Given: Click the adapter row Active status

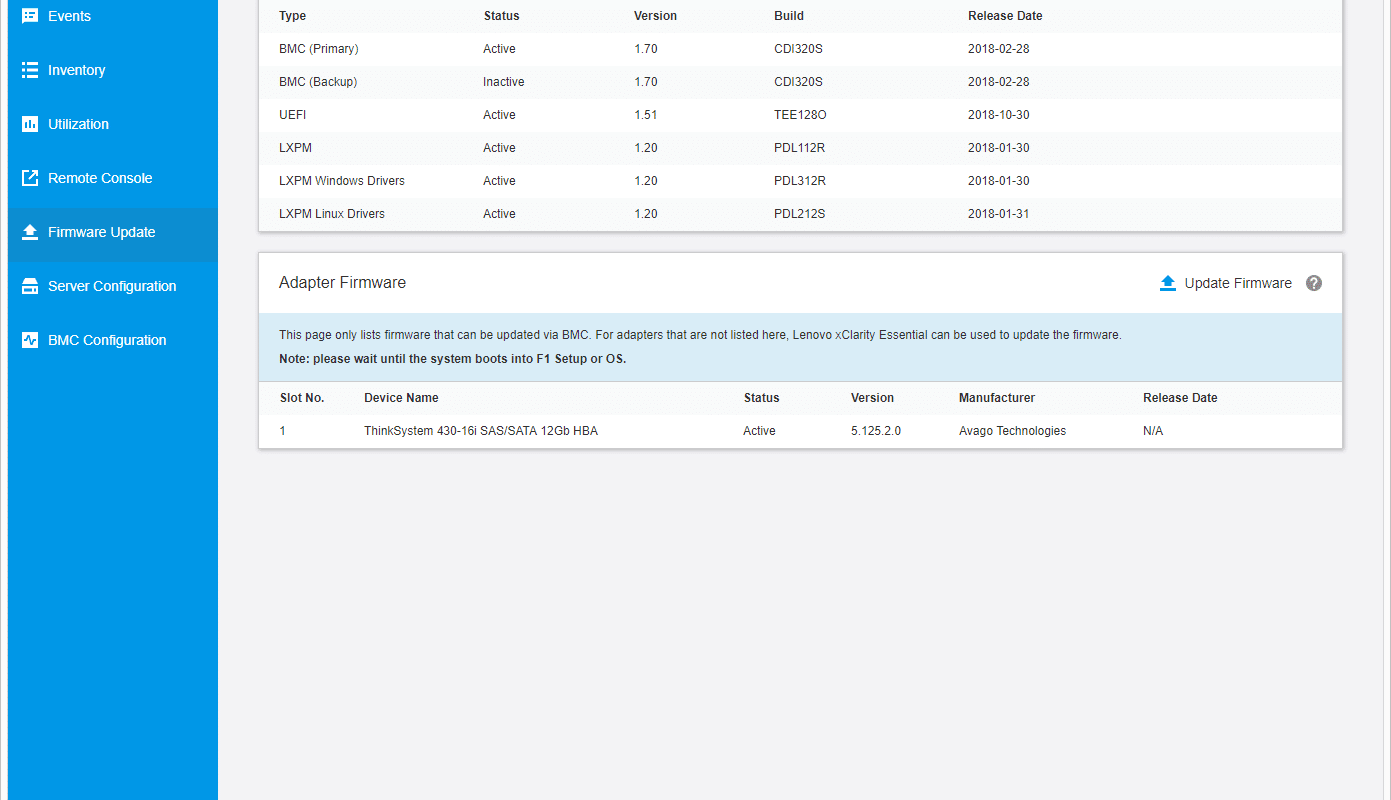Looking at the screenshot, I should point(759,431).
